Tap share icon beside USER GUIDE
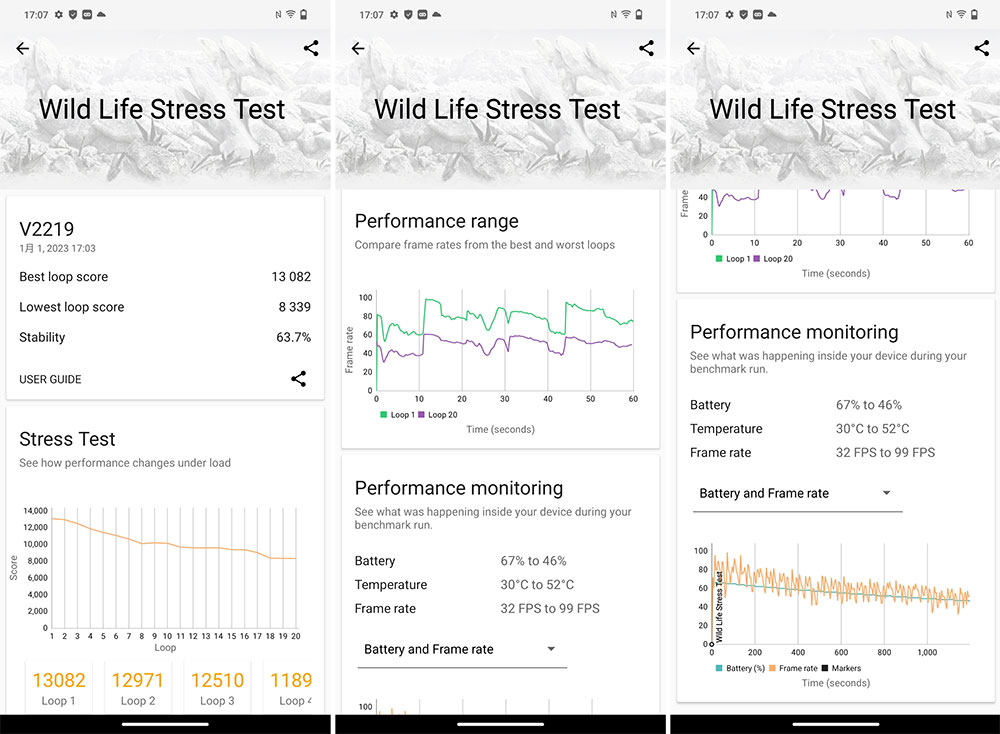Image resolution: width=1000 pixels, height=734 pixels. [x=298, y=379]
